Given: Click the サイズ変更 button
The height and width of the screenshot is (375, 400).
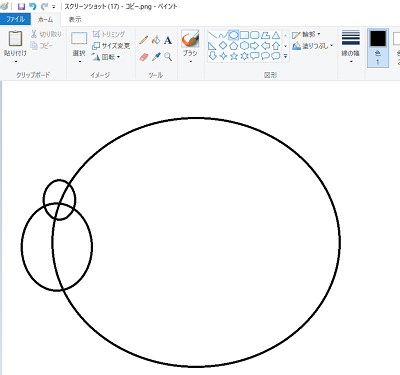Looking at the screenshot, I should [111, 46].
